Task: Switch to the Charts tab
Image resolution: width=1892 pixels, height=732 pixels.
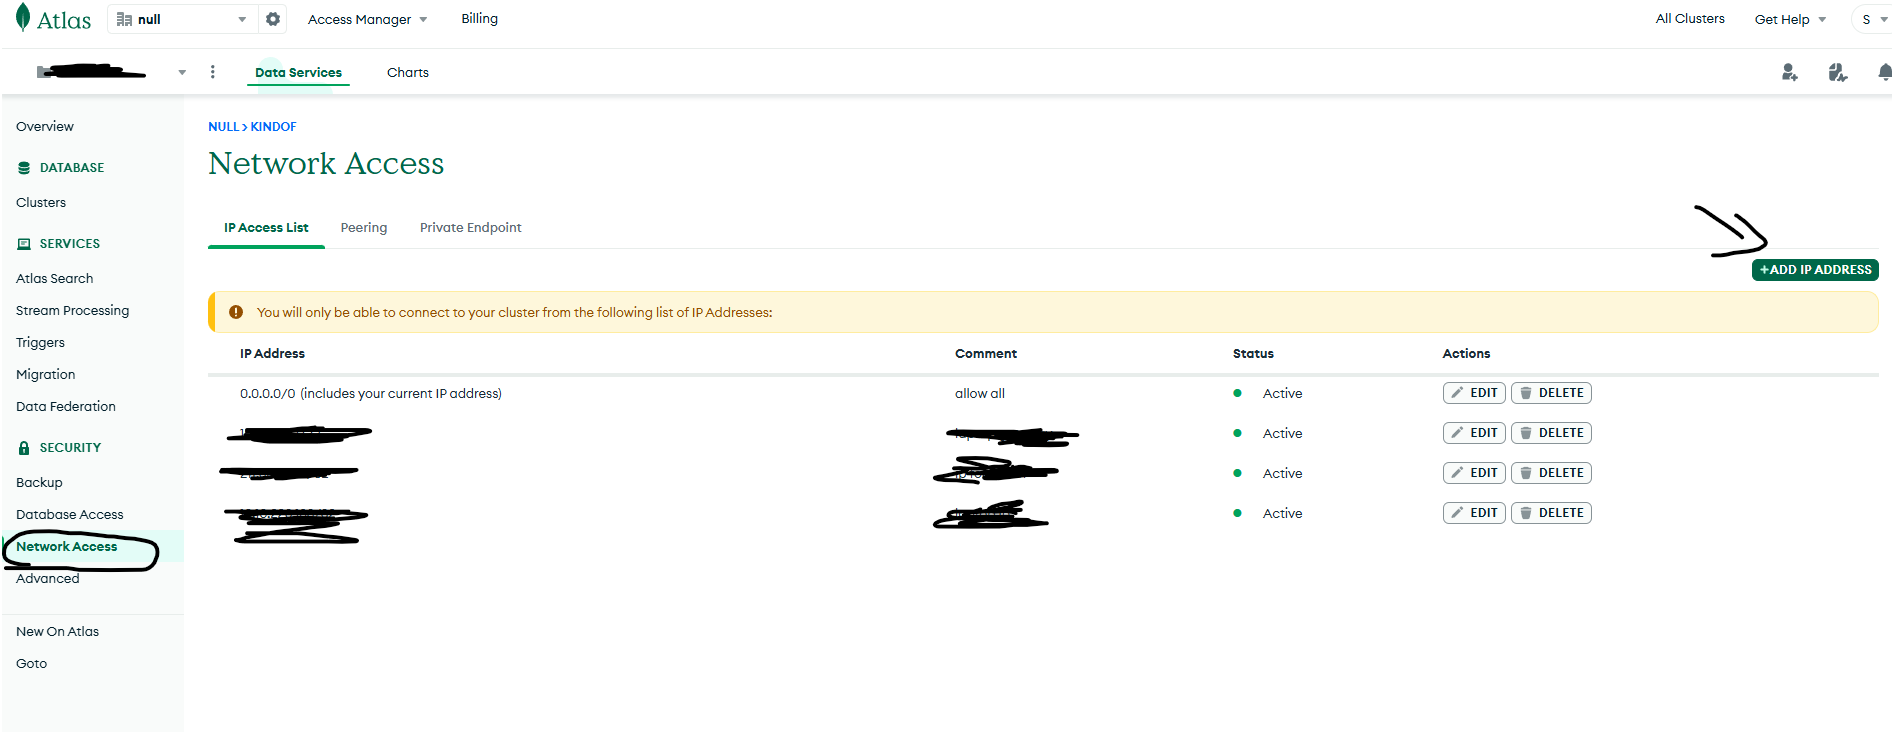Action: click(408, 72)
